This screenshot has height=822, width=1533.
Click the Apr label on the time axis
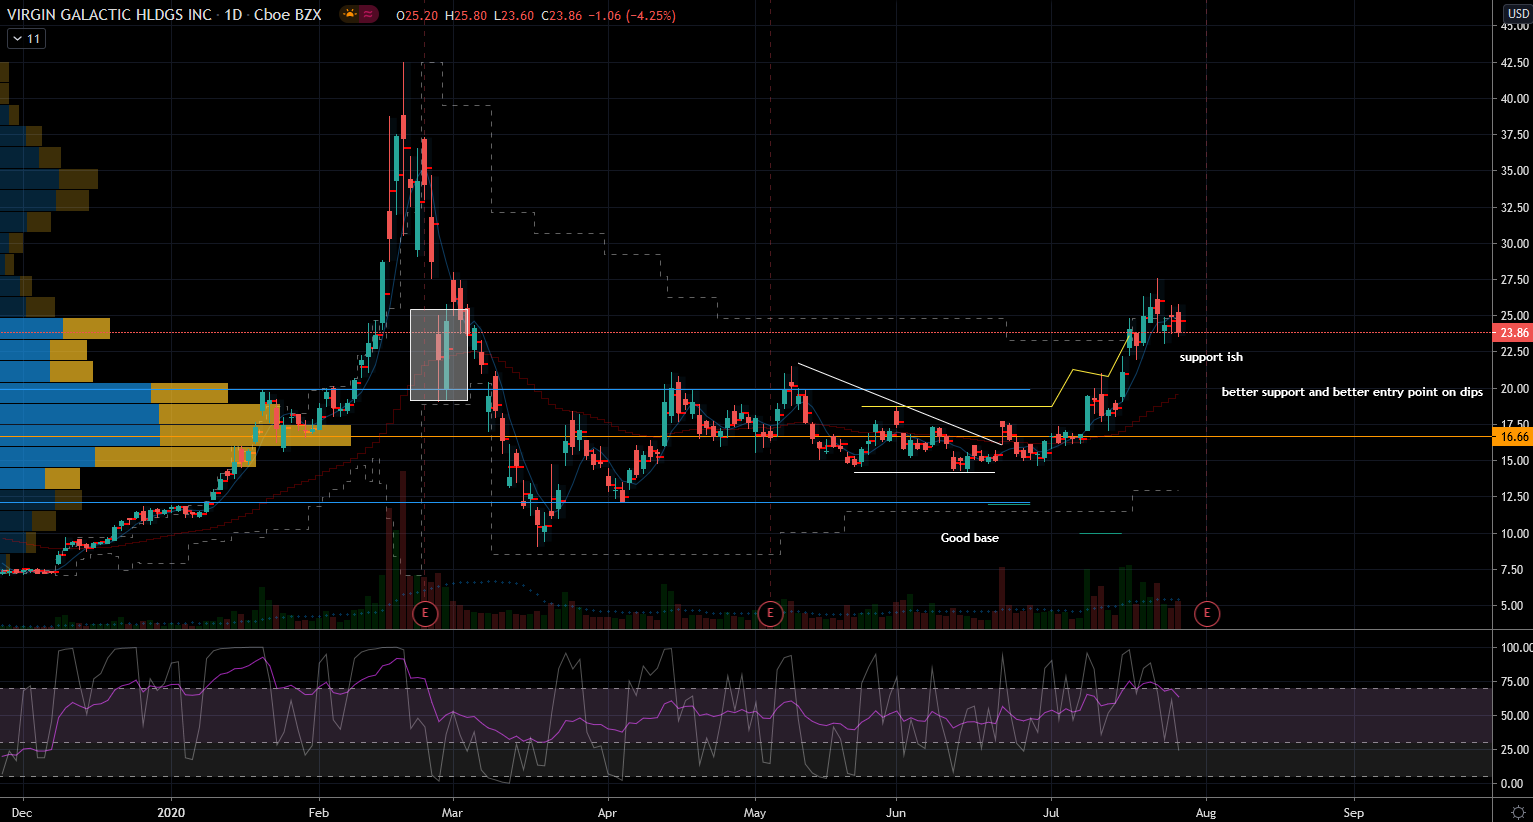(607, 813)
